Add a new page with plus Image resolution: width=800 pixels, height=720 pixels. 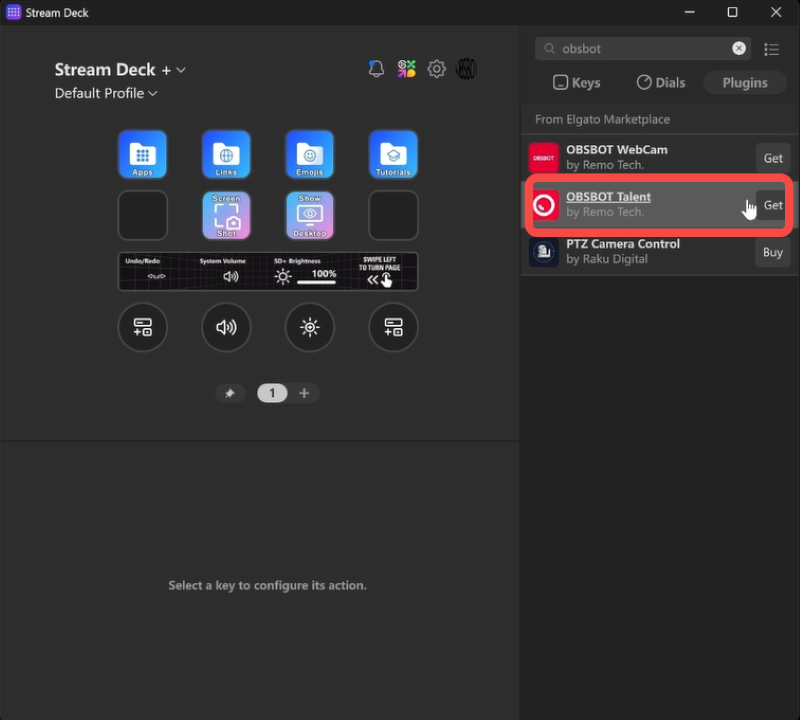pyautogui.click(x=304, y=393)
